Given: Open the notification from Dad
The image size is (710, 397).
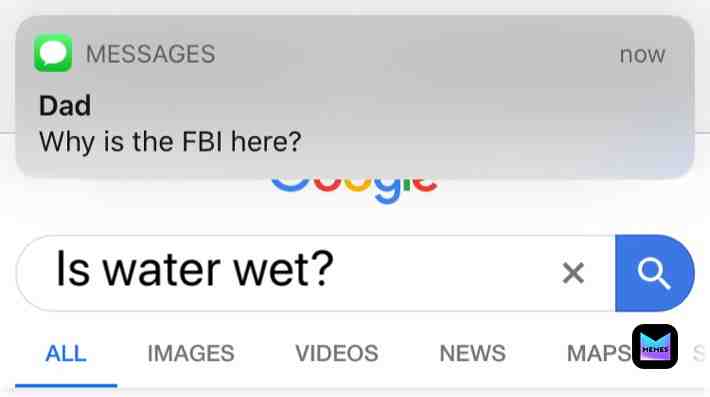Looking at the screenshot, I should [355, 96].
